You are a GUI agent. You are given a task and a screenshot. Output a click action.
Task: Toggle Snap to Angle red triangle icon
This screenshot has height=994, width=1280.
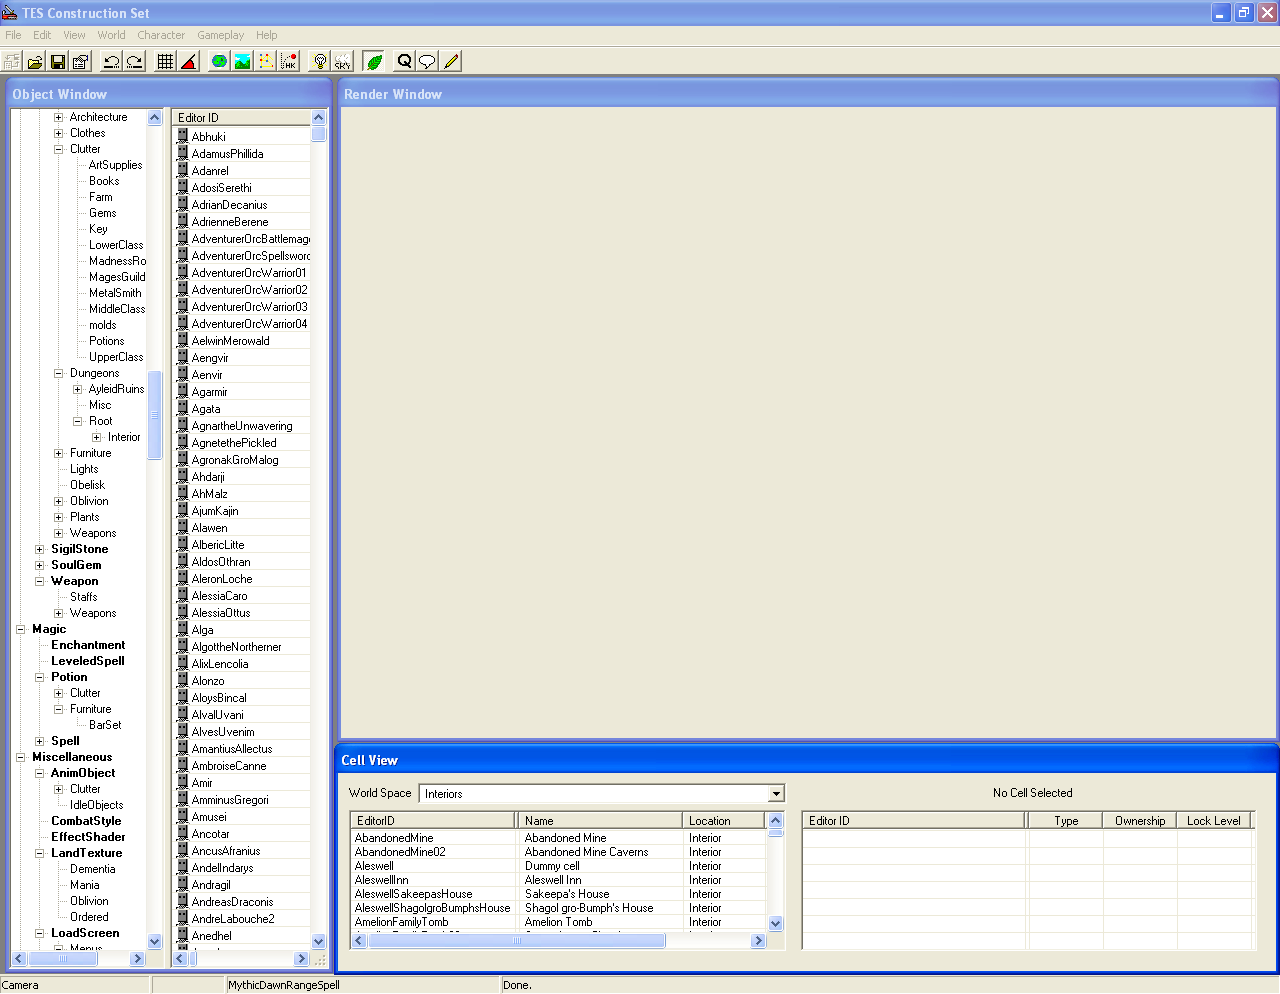click(188, 61)
